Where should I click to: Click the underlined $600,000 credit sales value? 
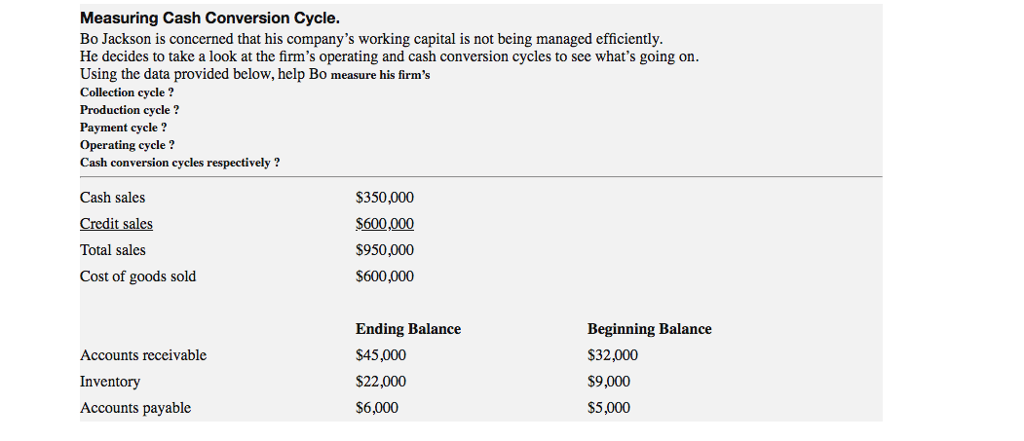coord(385,224)
